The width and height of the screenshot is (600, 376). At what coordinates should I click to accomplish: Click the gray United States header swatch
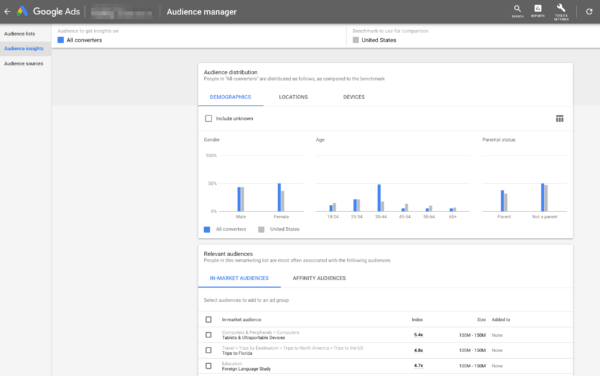(x=356, y=40)
